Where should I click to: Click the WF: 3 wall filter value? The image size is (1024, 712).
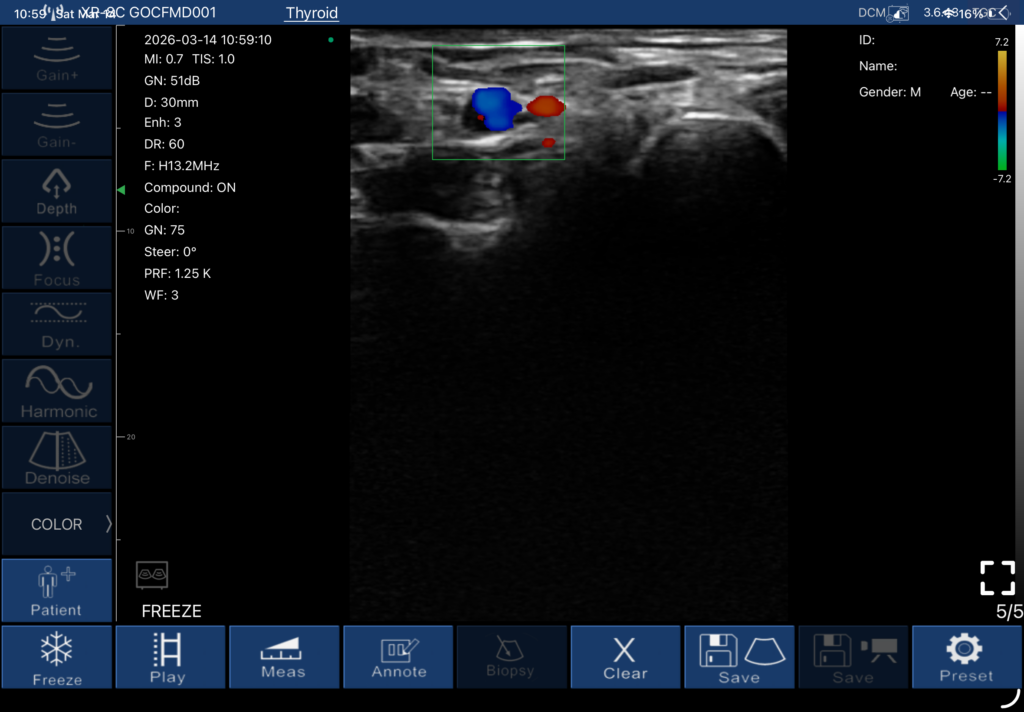click(x=161, y=295)
